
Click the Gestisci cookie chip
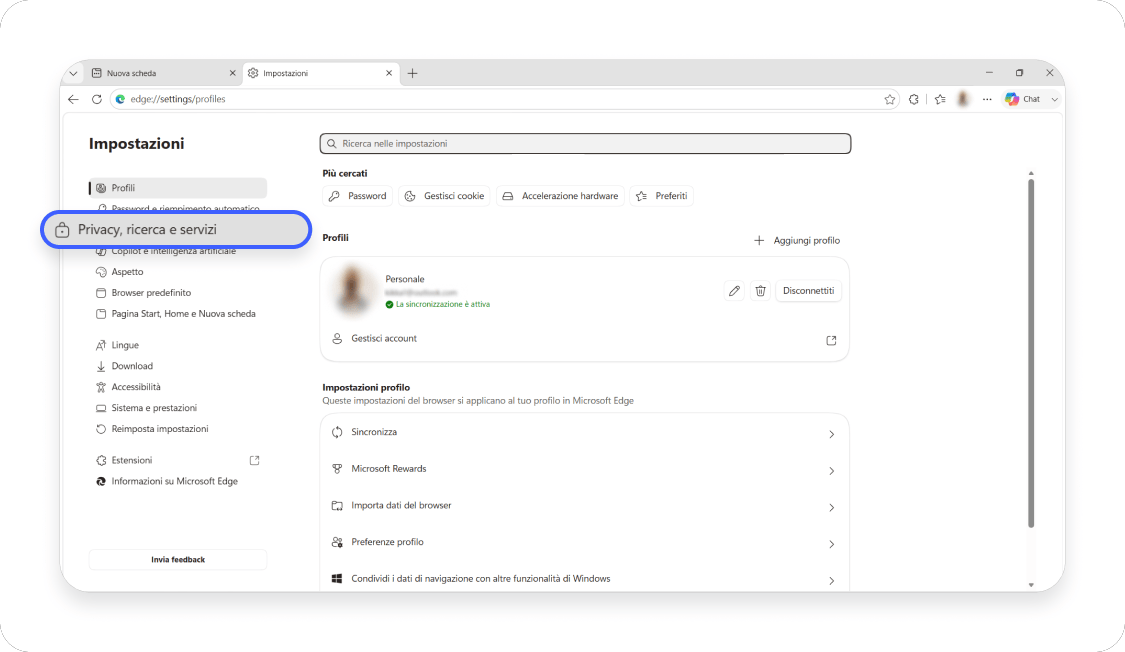[444, 196]
